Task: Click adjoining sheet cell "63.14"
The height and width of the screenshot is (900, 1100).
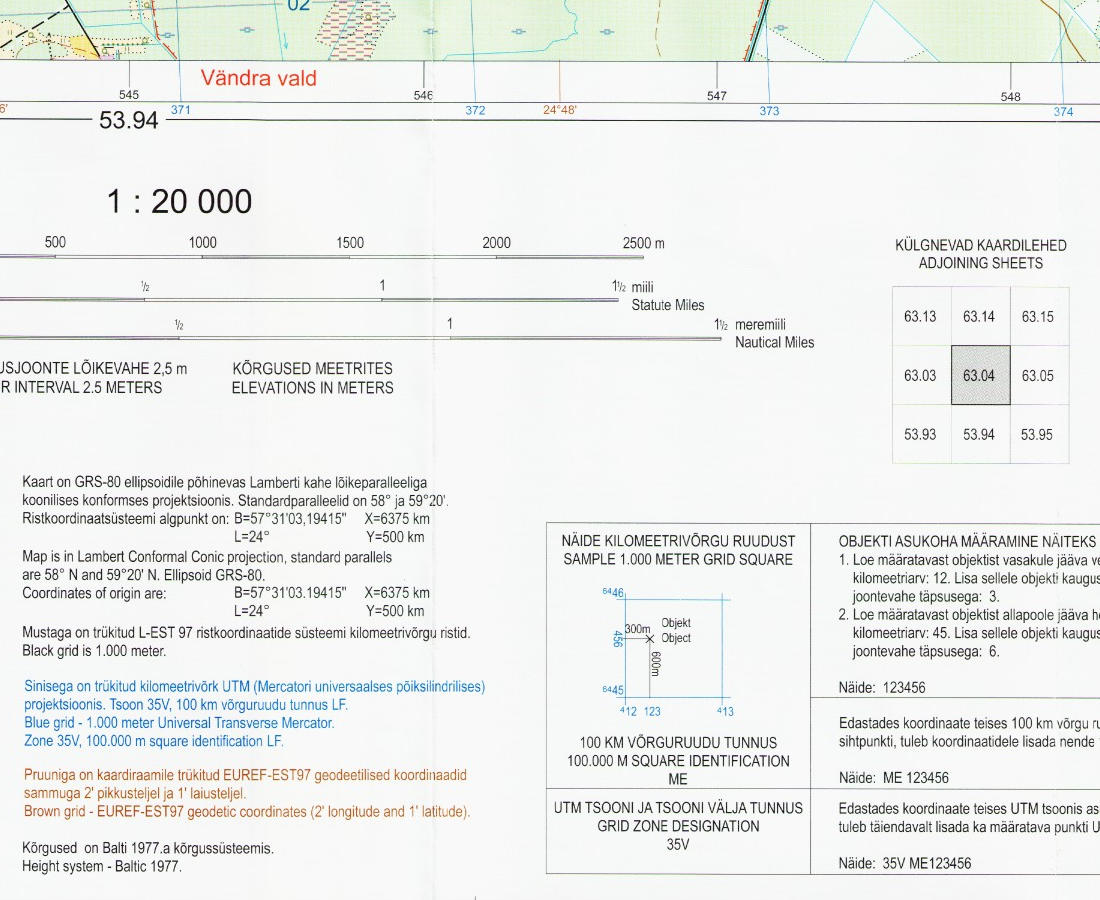Action: [x=979, y=316]
